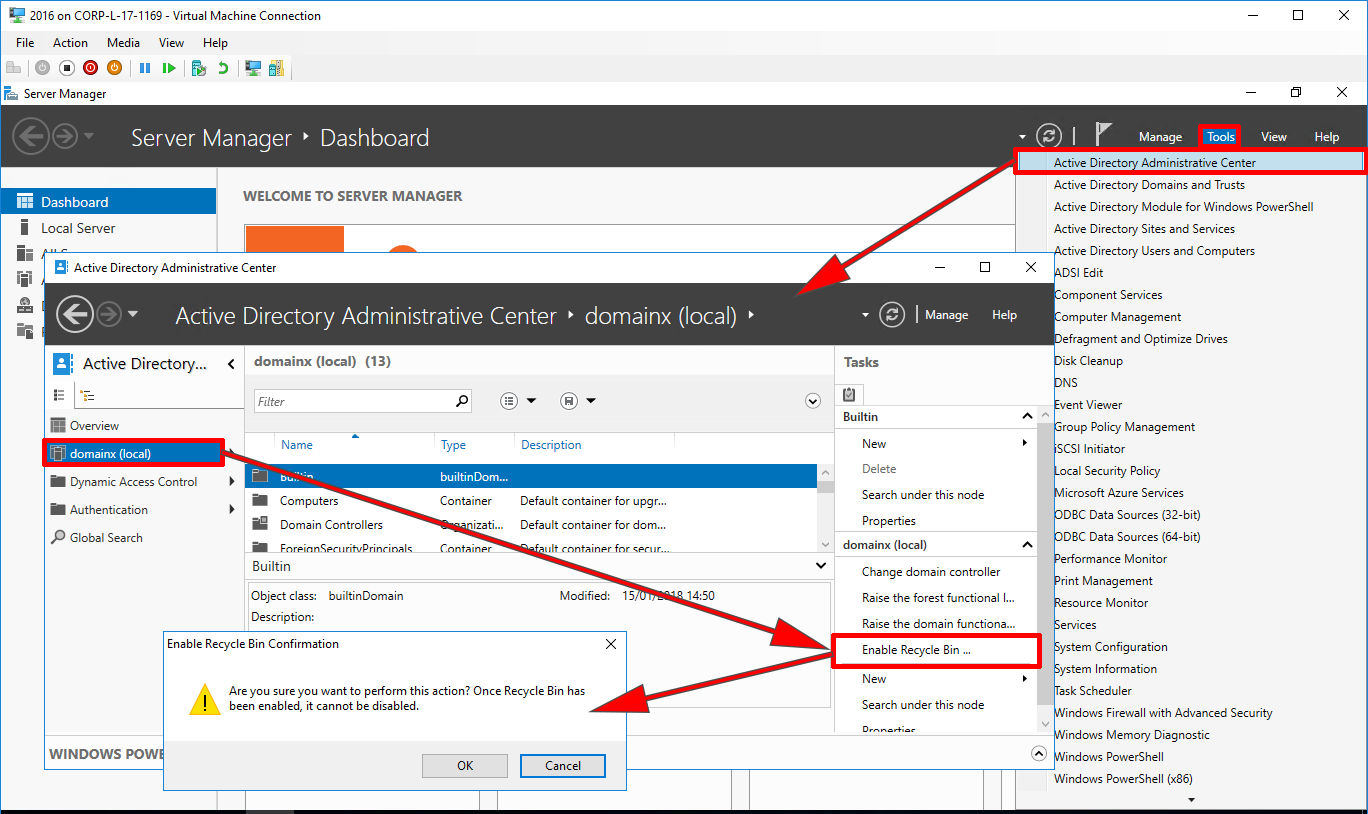
Task: Select Active Directory Administrative Center from Tools menu
Action: point(1155,161)
